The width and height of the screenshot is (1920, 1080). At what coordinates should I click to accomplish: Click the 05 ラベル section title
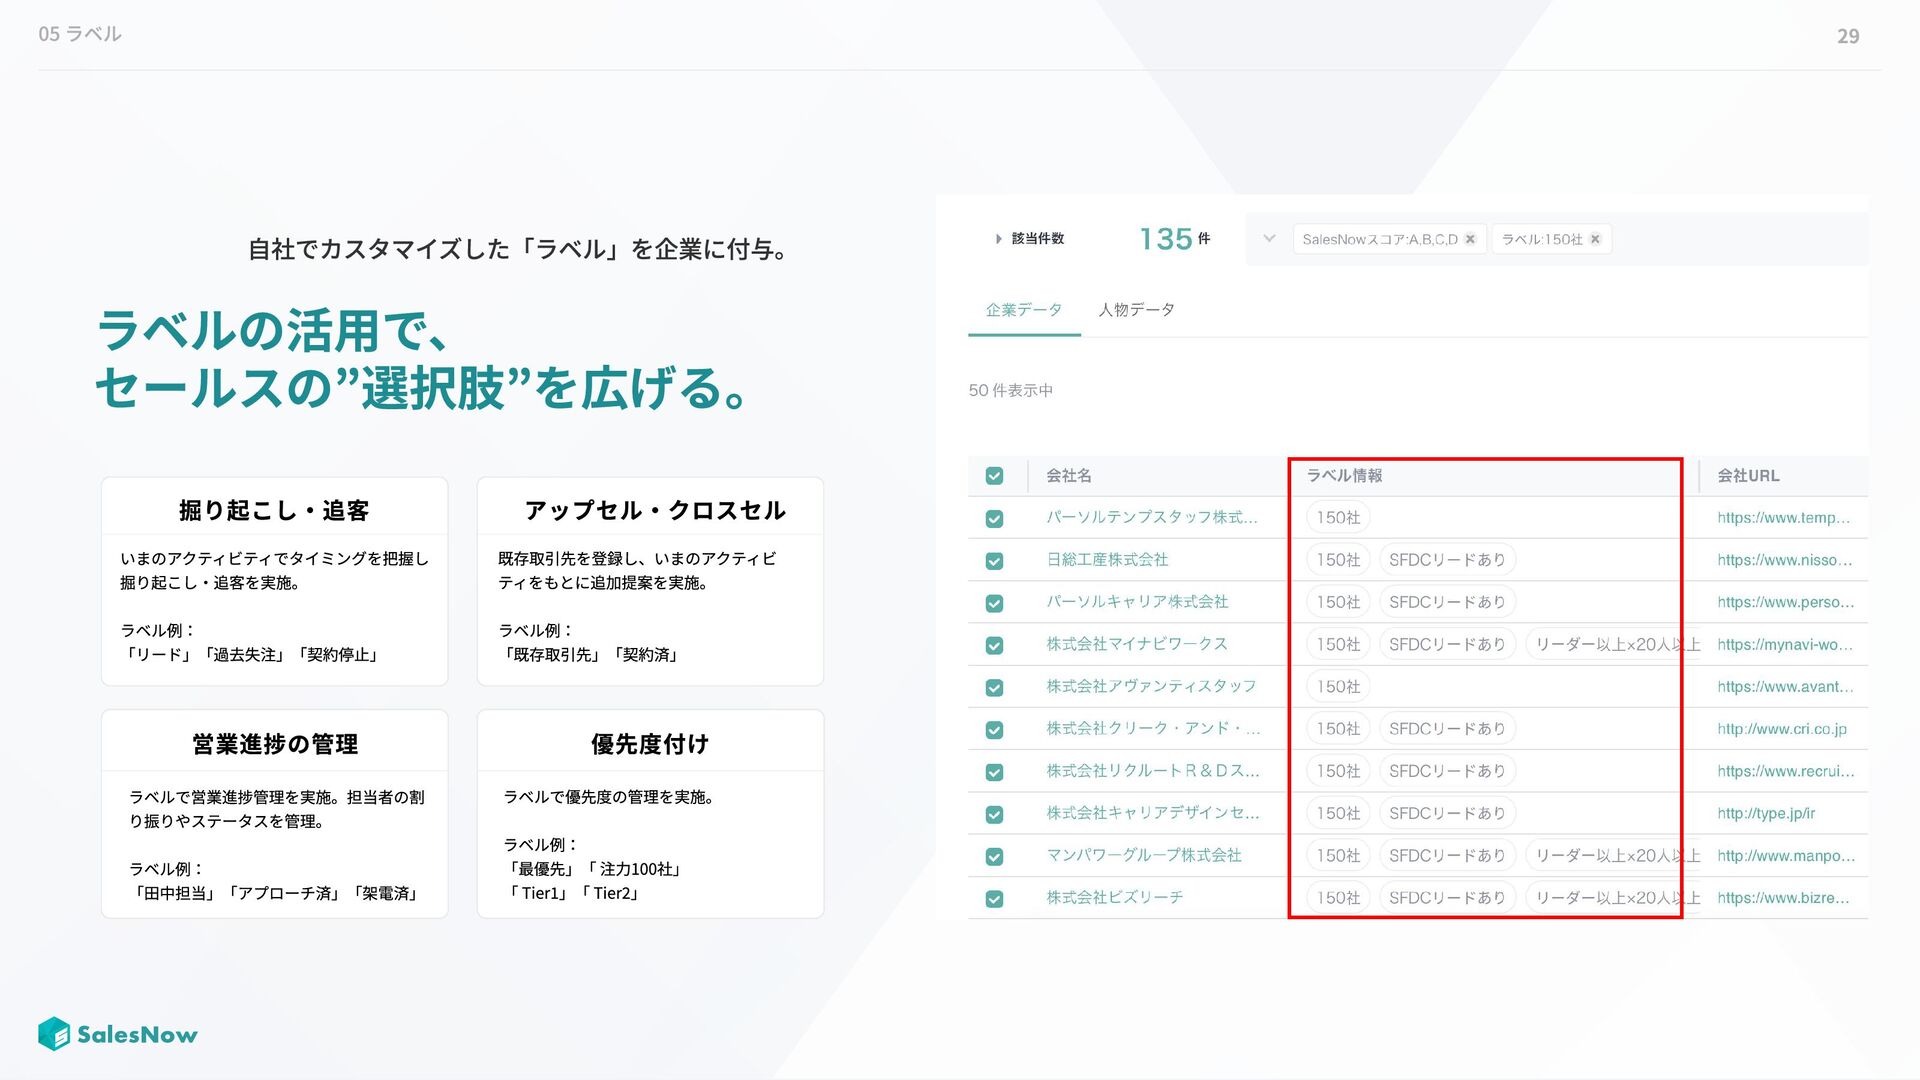tap(80, 34)
